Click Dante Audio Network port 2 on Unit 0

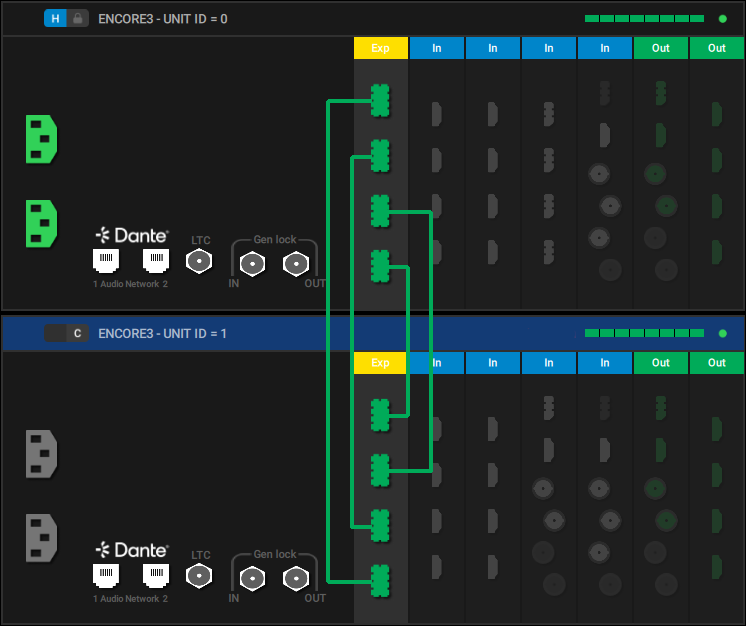click(156, 260)
